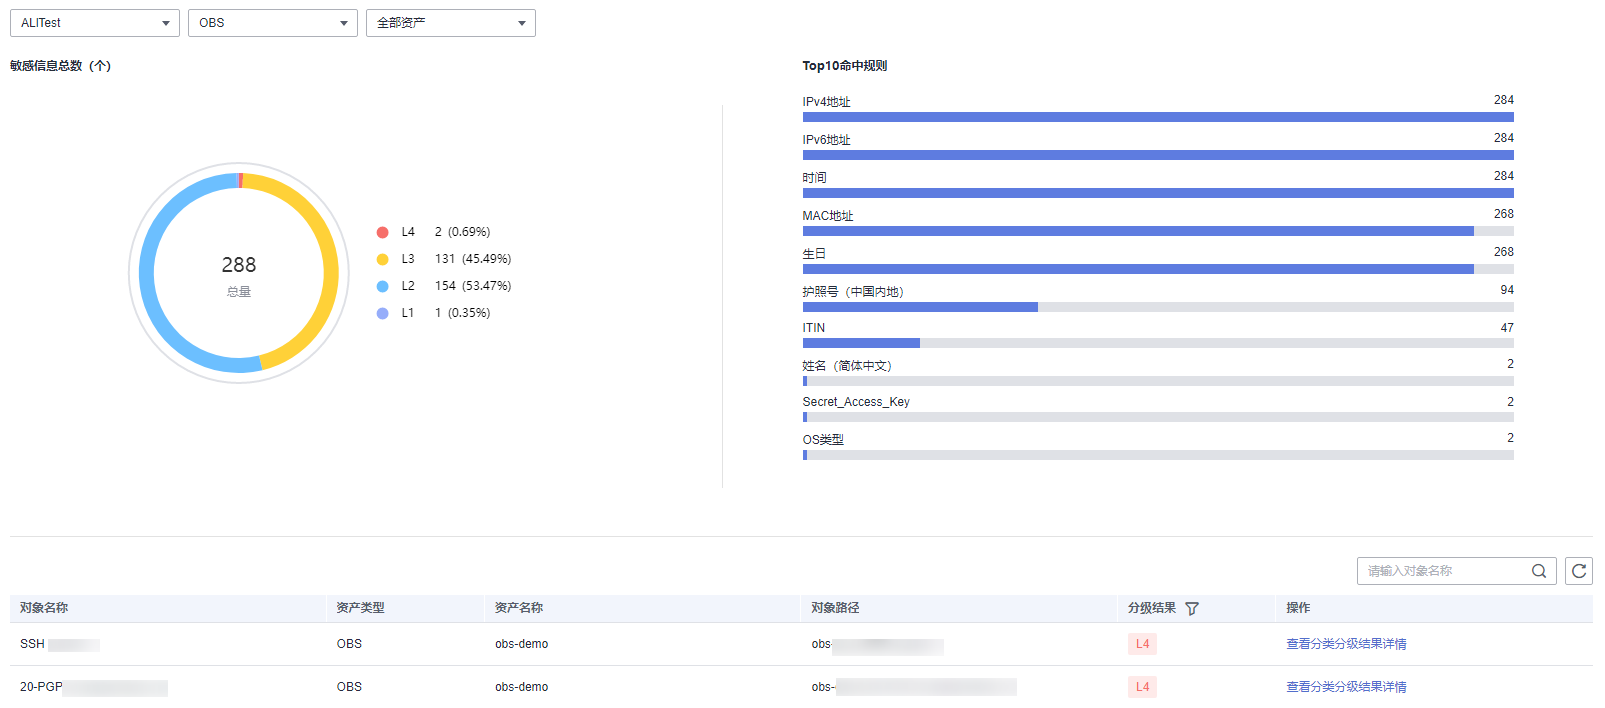
Task: Open the classification result filter icon
Action: [1192, 608]
